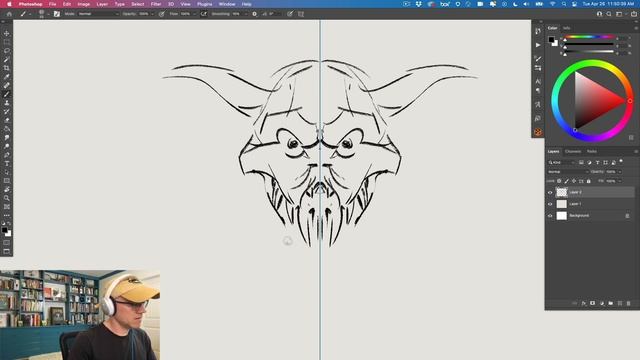Click the create new layer button

click(x=620, y=303)
